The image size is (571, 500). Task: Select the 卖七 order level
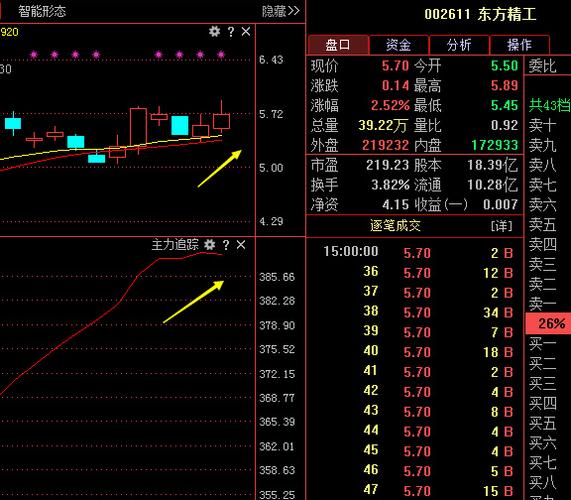point(542,185)
